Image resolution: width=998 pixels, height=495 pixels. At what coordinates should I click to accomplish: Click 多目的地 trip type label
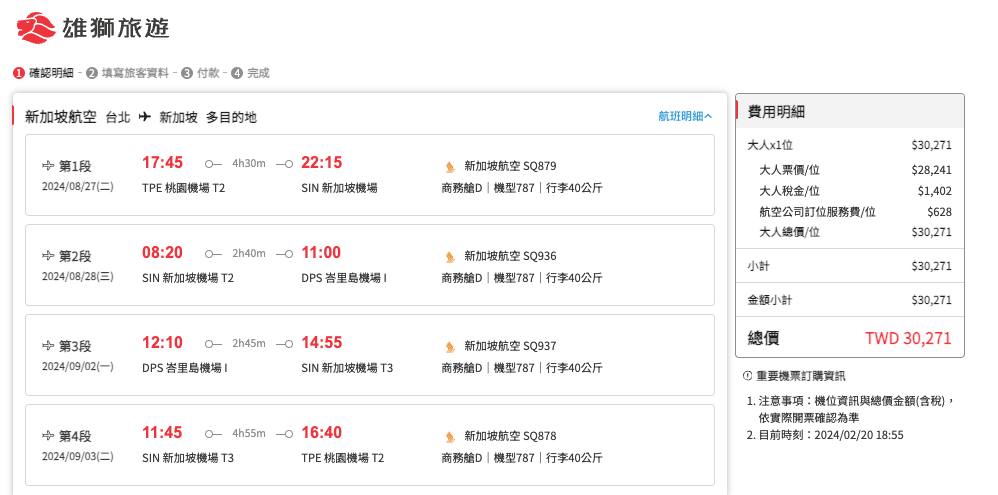click(231, 117)
